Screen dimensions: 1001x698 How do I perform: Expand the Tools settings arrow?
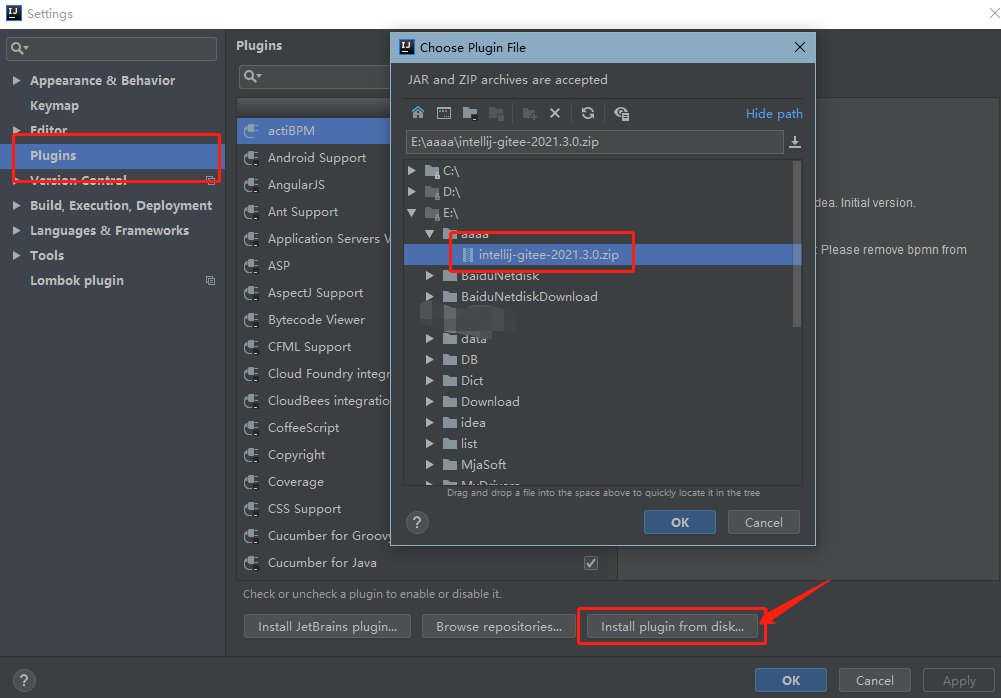click(x=16, y=255)
